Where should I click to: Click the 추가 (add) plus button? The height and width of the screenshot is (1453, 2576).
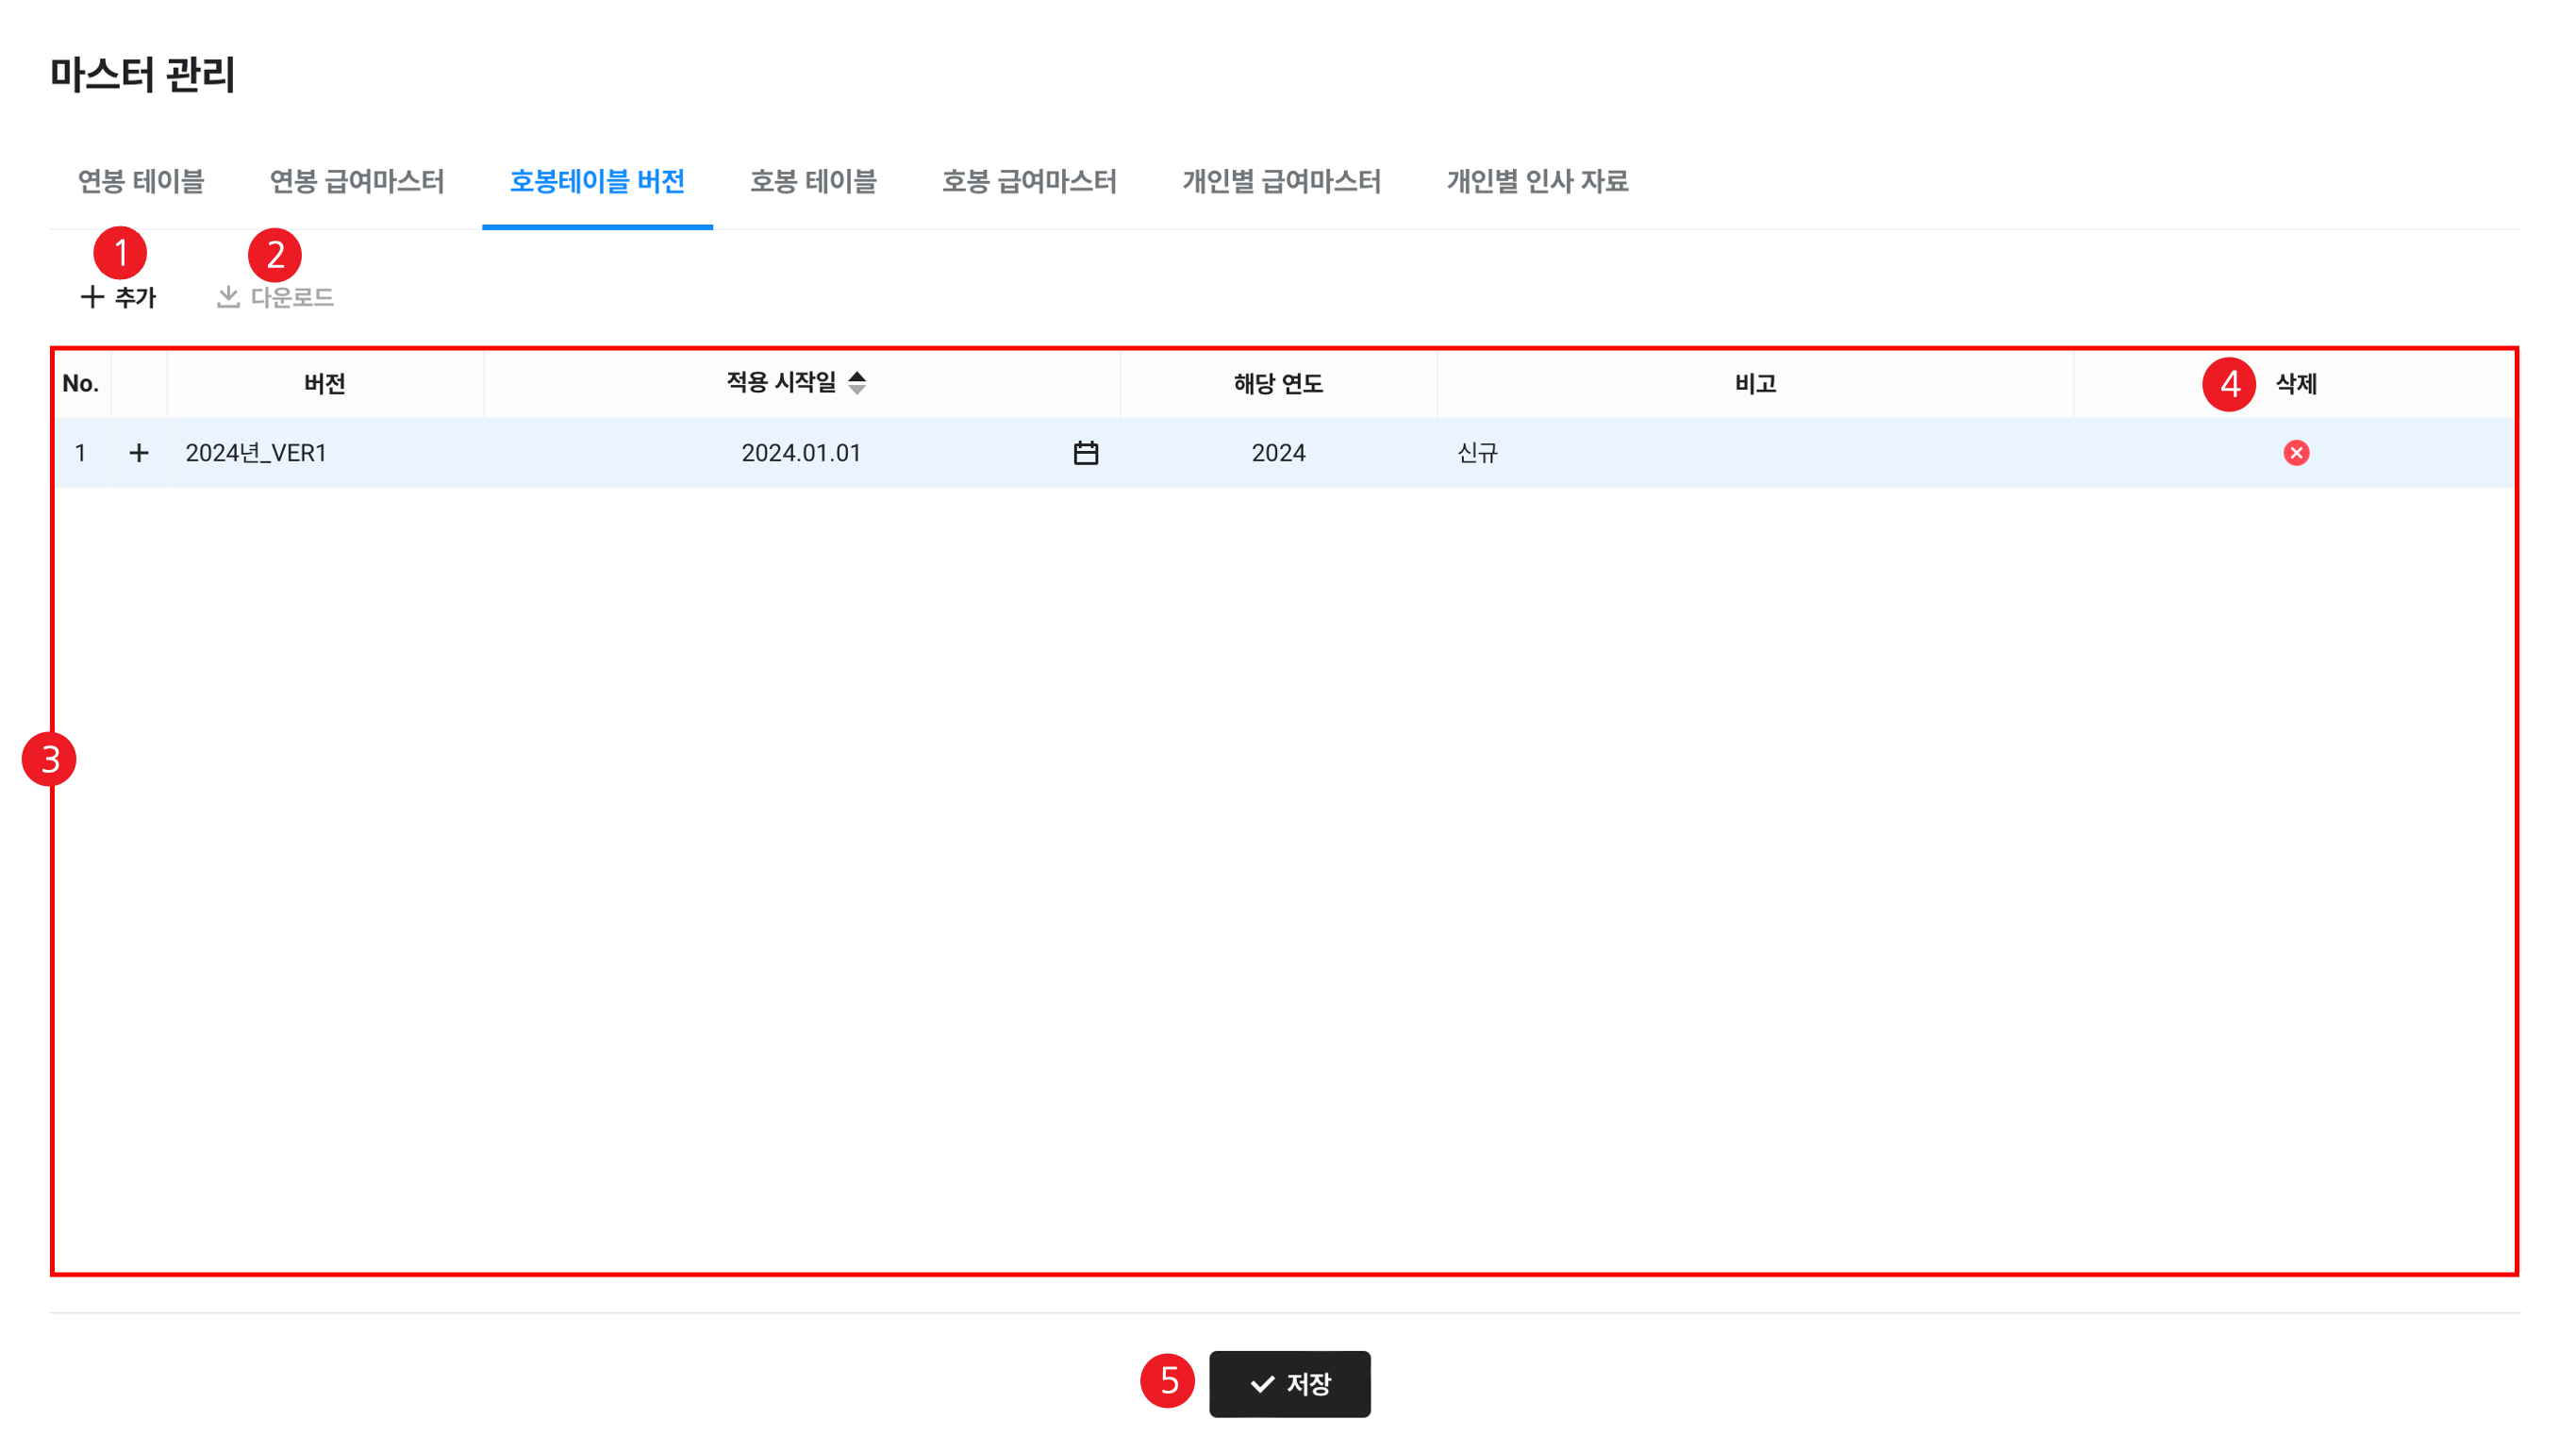[x=118, y=297]
